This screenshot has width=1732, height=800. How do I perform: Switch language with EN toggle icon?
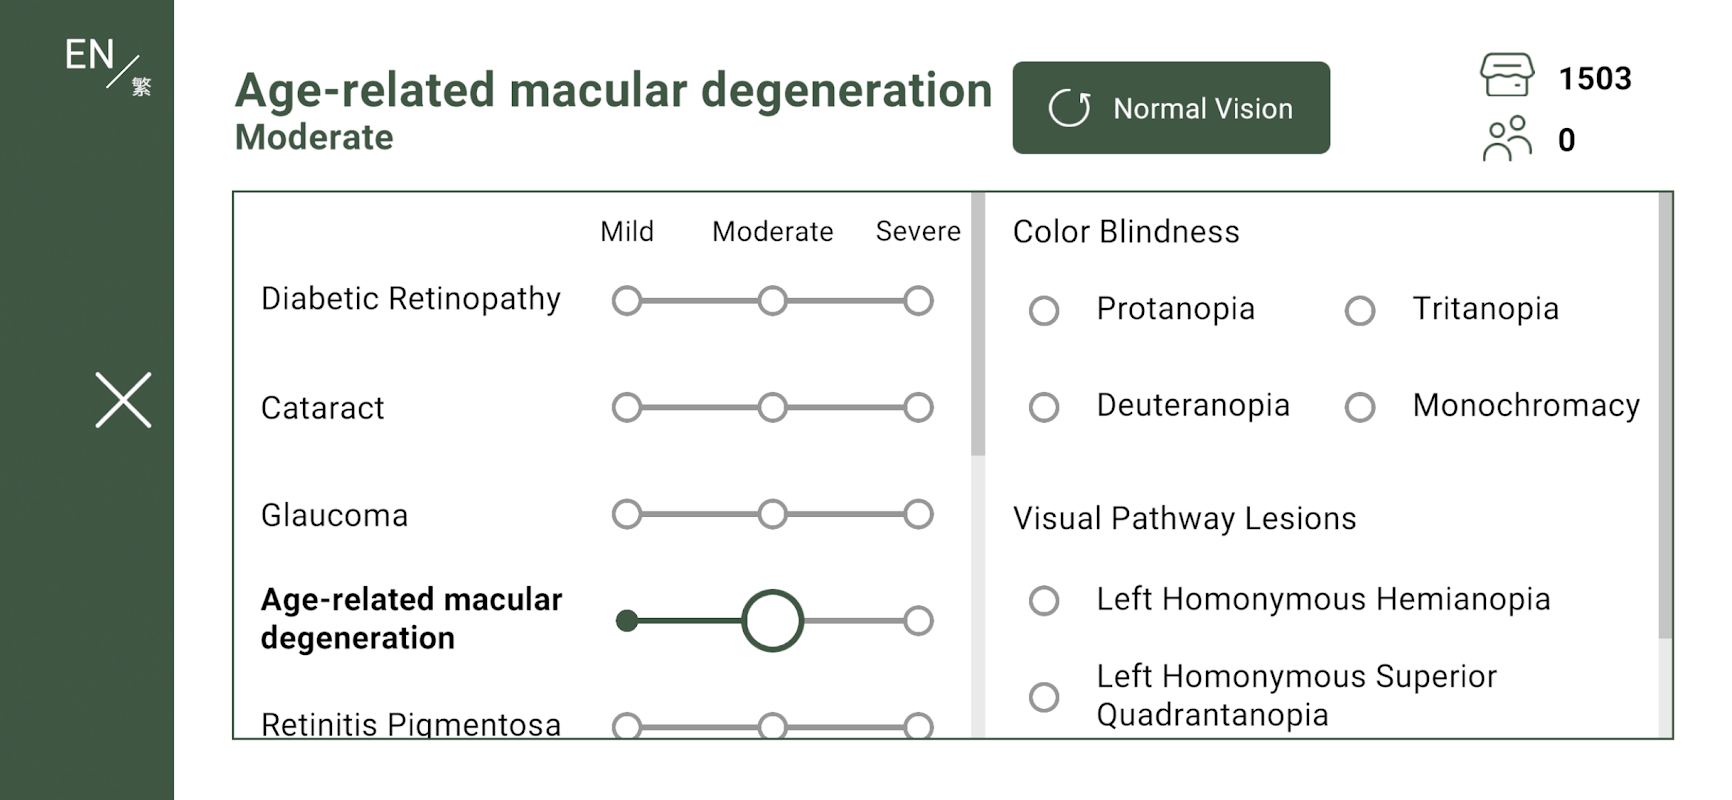(107, 65)
